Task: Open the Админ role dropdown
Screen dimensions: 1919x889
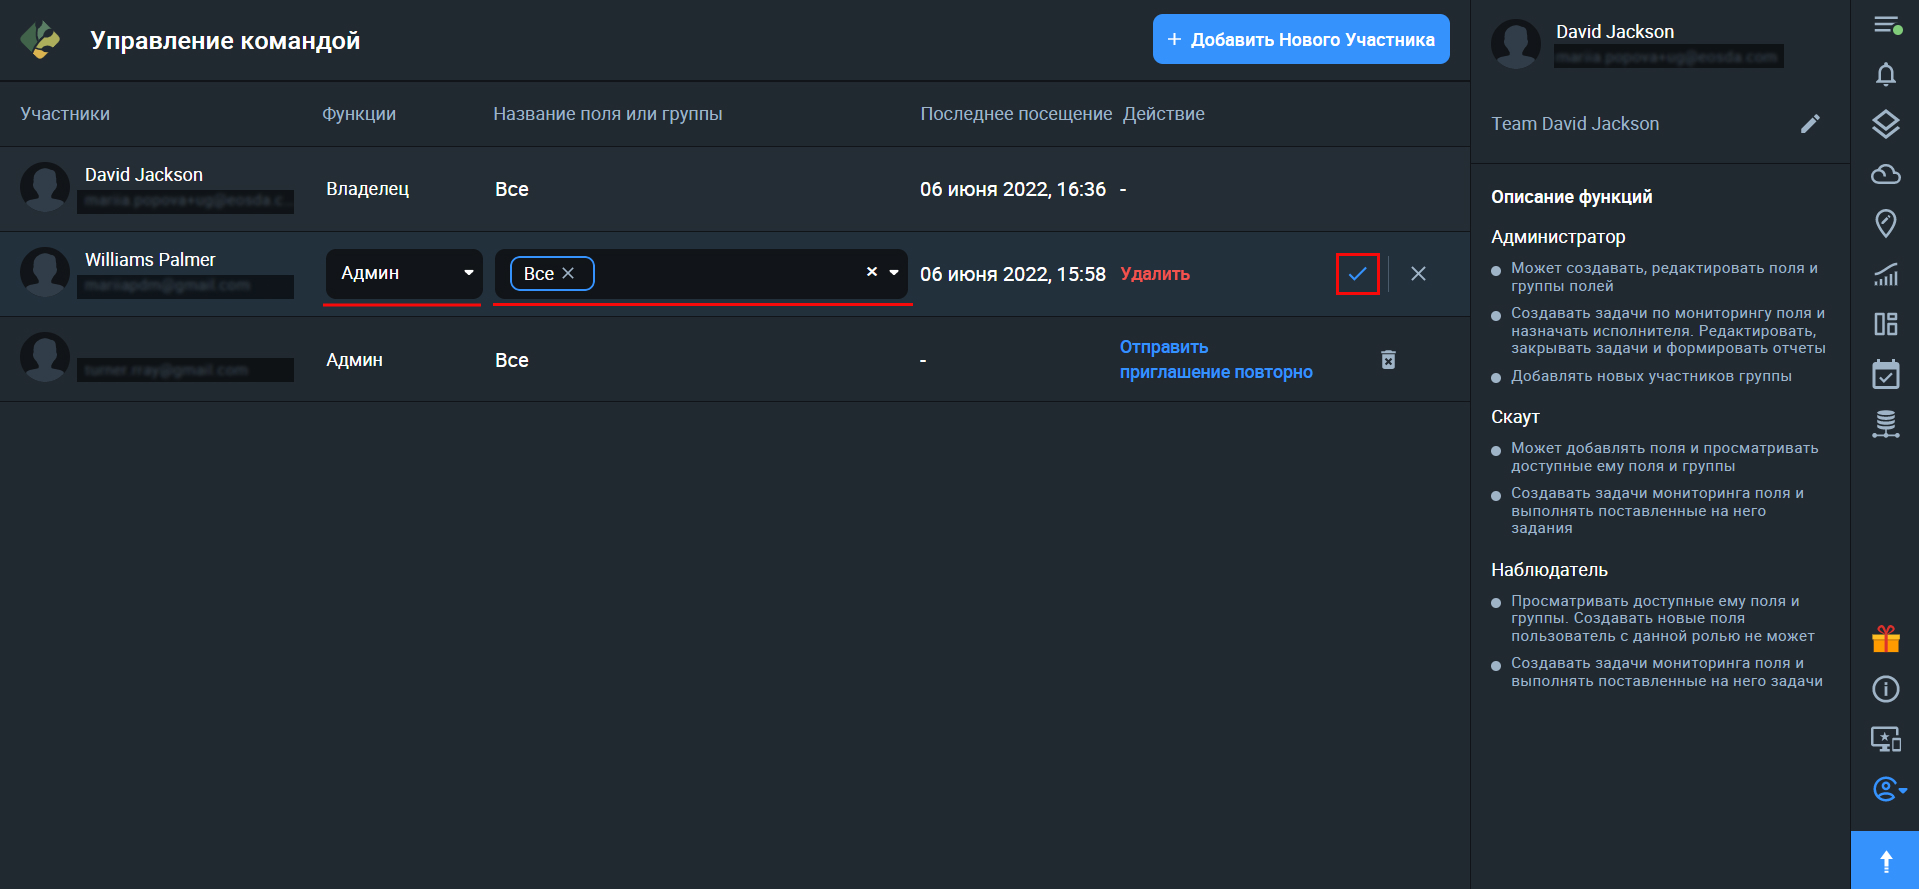Action: pyautogui.click(x=403, y=273)
